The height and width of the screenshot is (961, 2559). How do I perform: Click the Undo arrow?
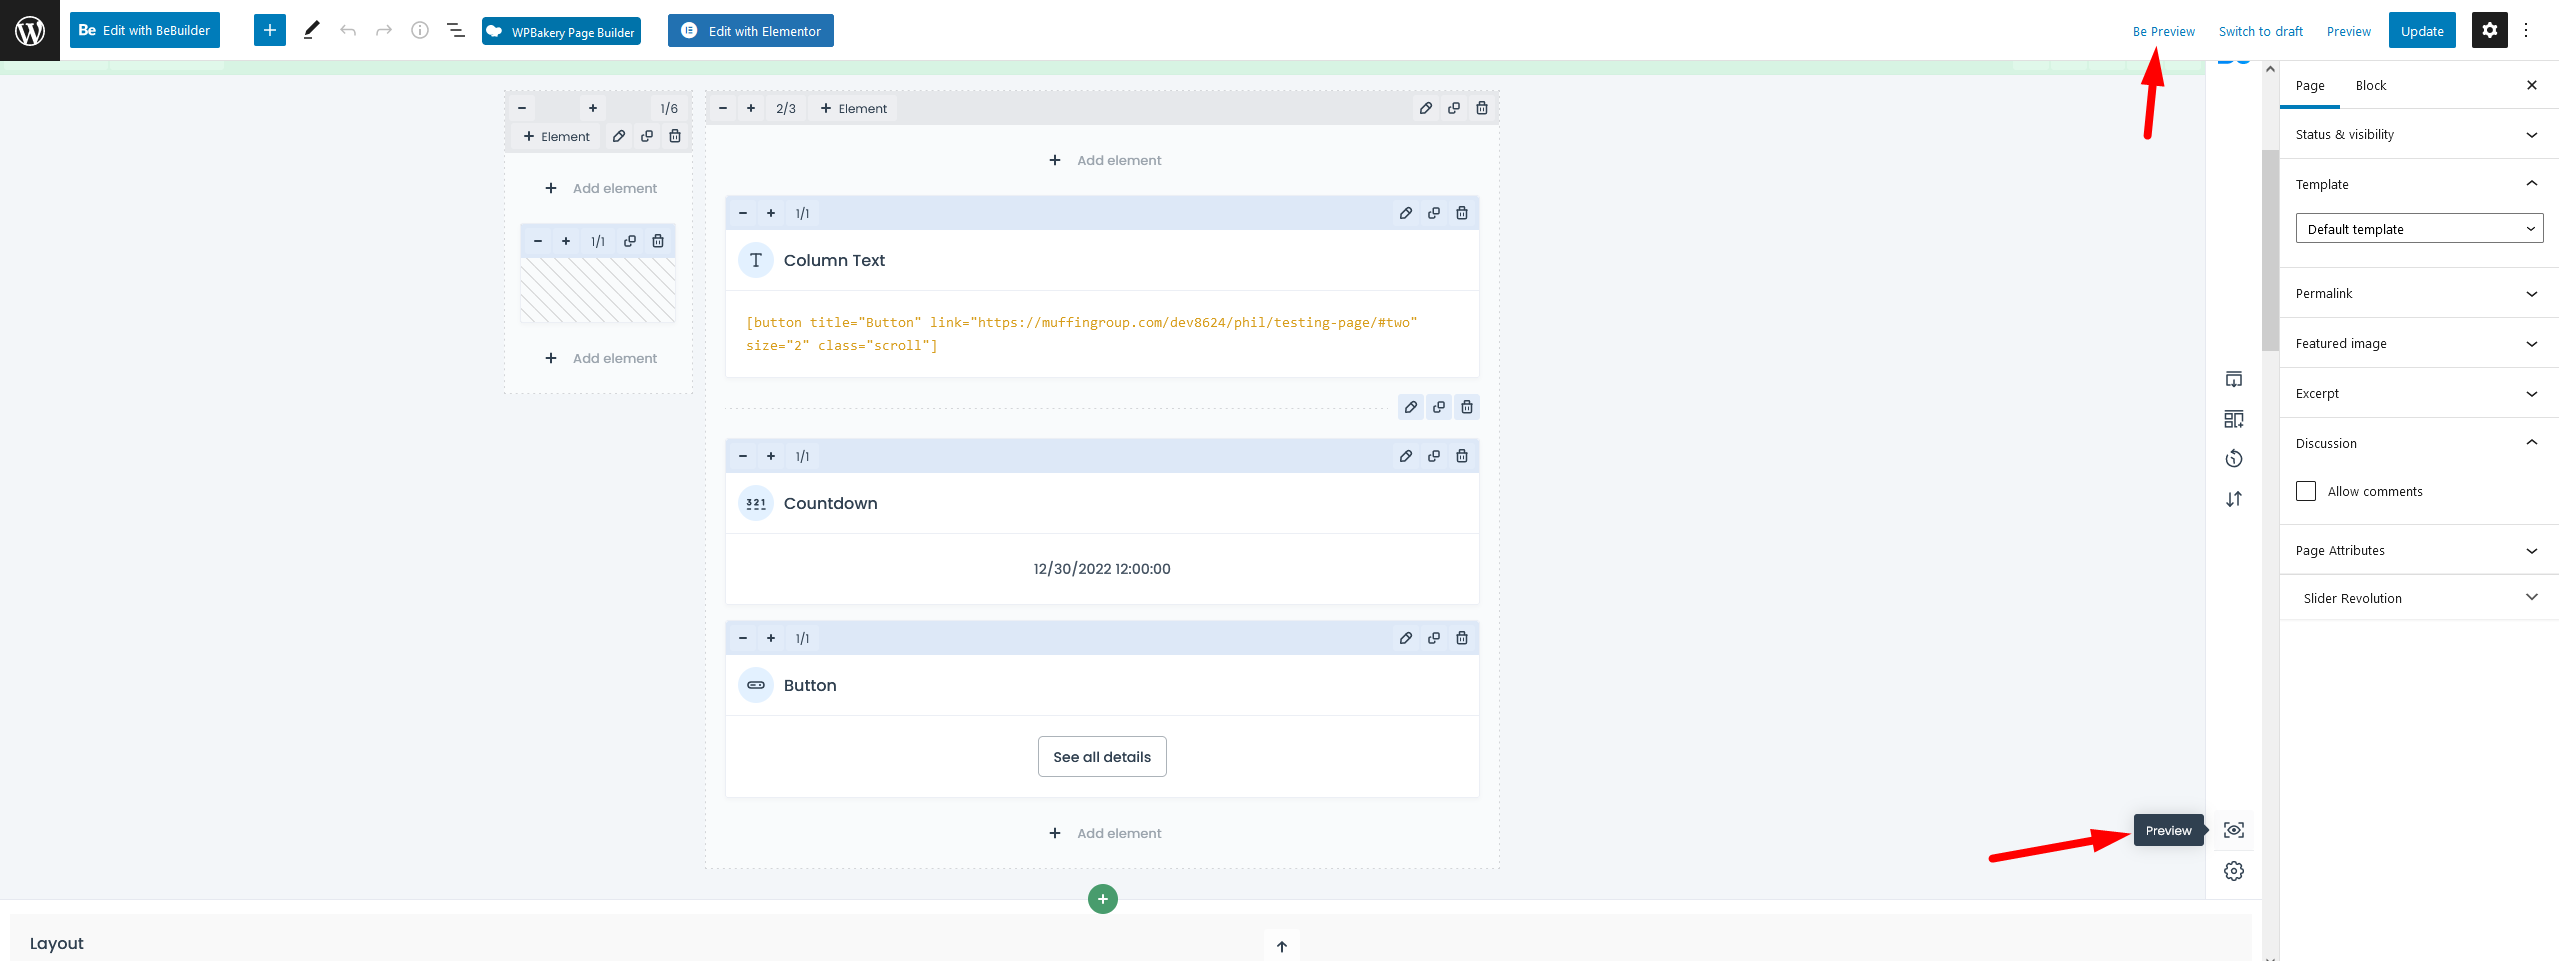(x=348, y=30)
